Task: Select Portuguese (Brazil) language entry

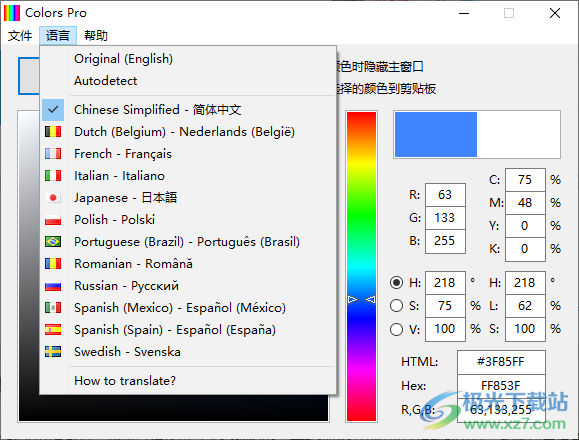Action: point(188,242)
